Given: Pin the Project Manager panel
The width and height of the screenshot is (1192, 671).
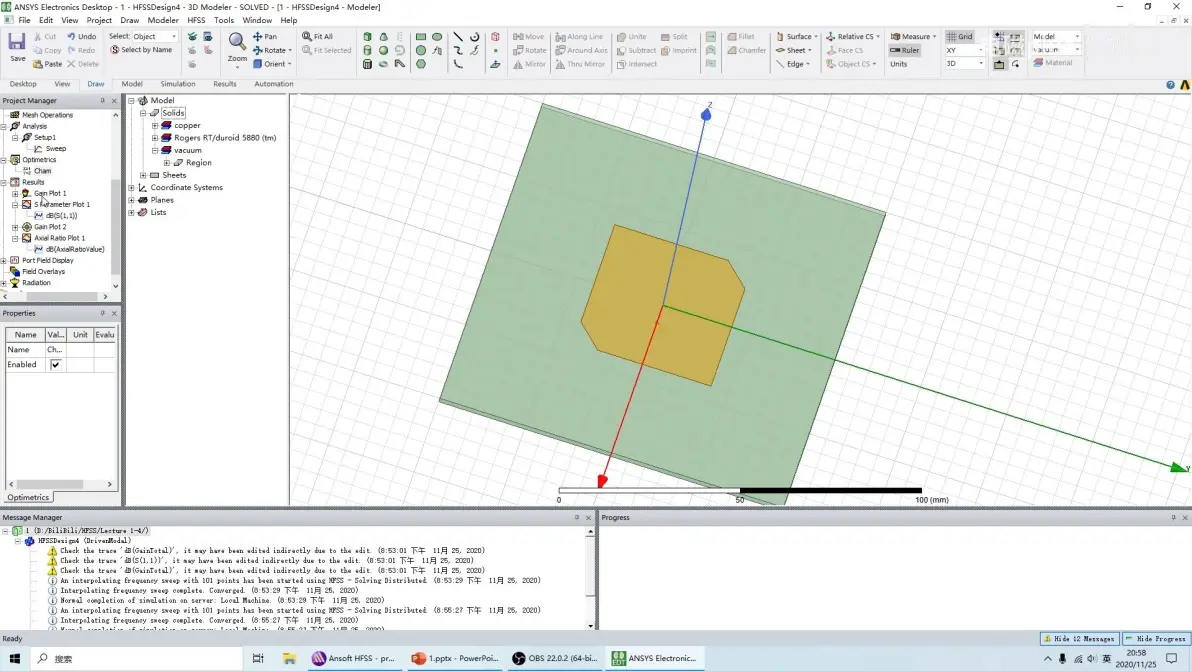Looking at the screenshot, I should click(x=103, y=100).
